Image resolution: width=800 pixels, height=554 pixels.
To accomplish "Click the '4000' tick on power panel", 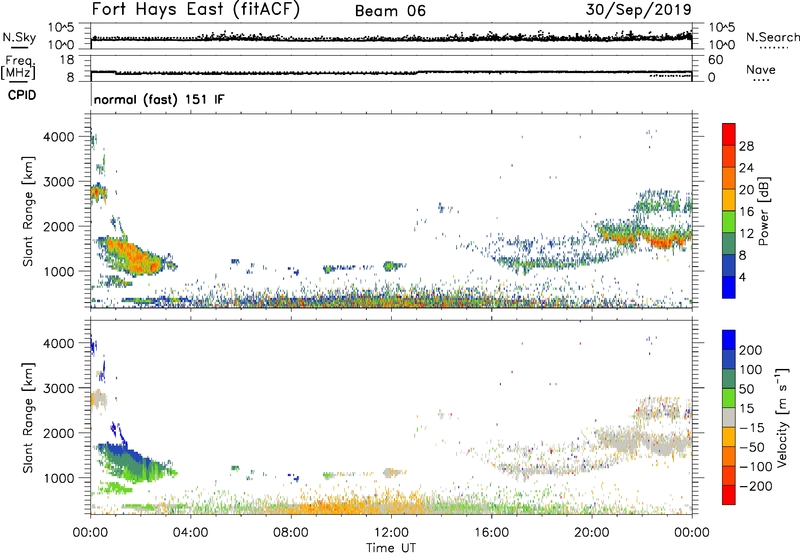I will 58,137.
